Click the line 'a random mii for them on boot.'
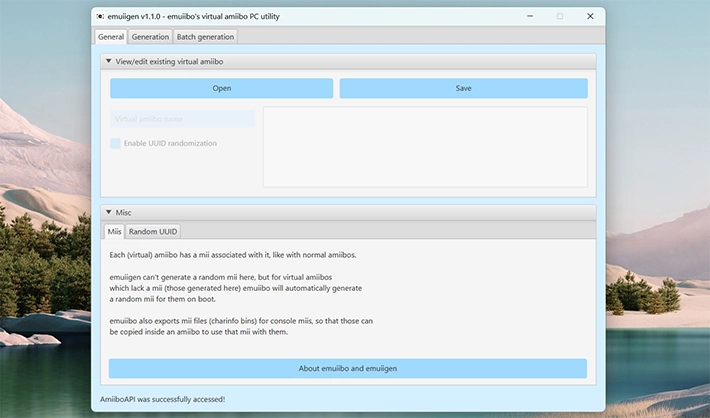Image resolution: width=710 pixels, height=418 pixels. pos(163,299)
